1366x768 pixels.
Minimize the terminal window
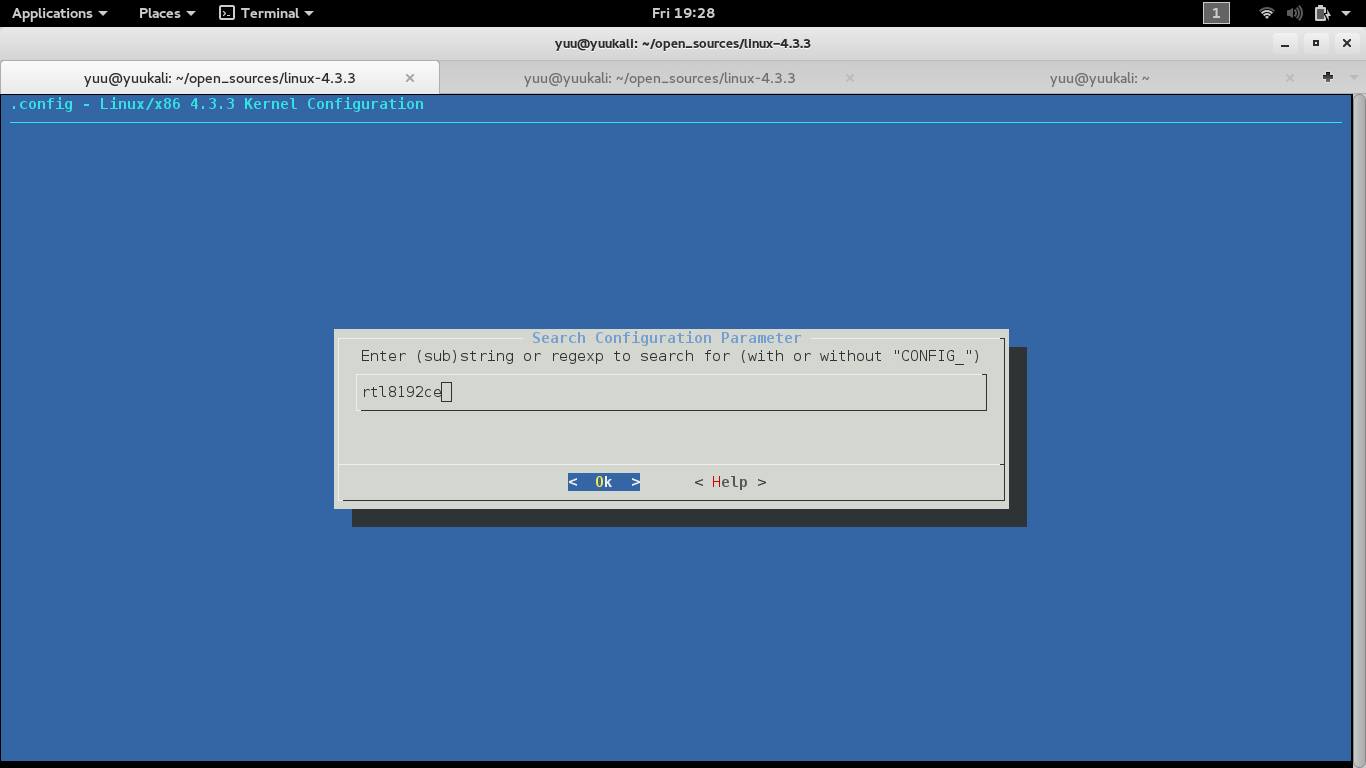pos(1286,43)
